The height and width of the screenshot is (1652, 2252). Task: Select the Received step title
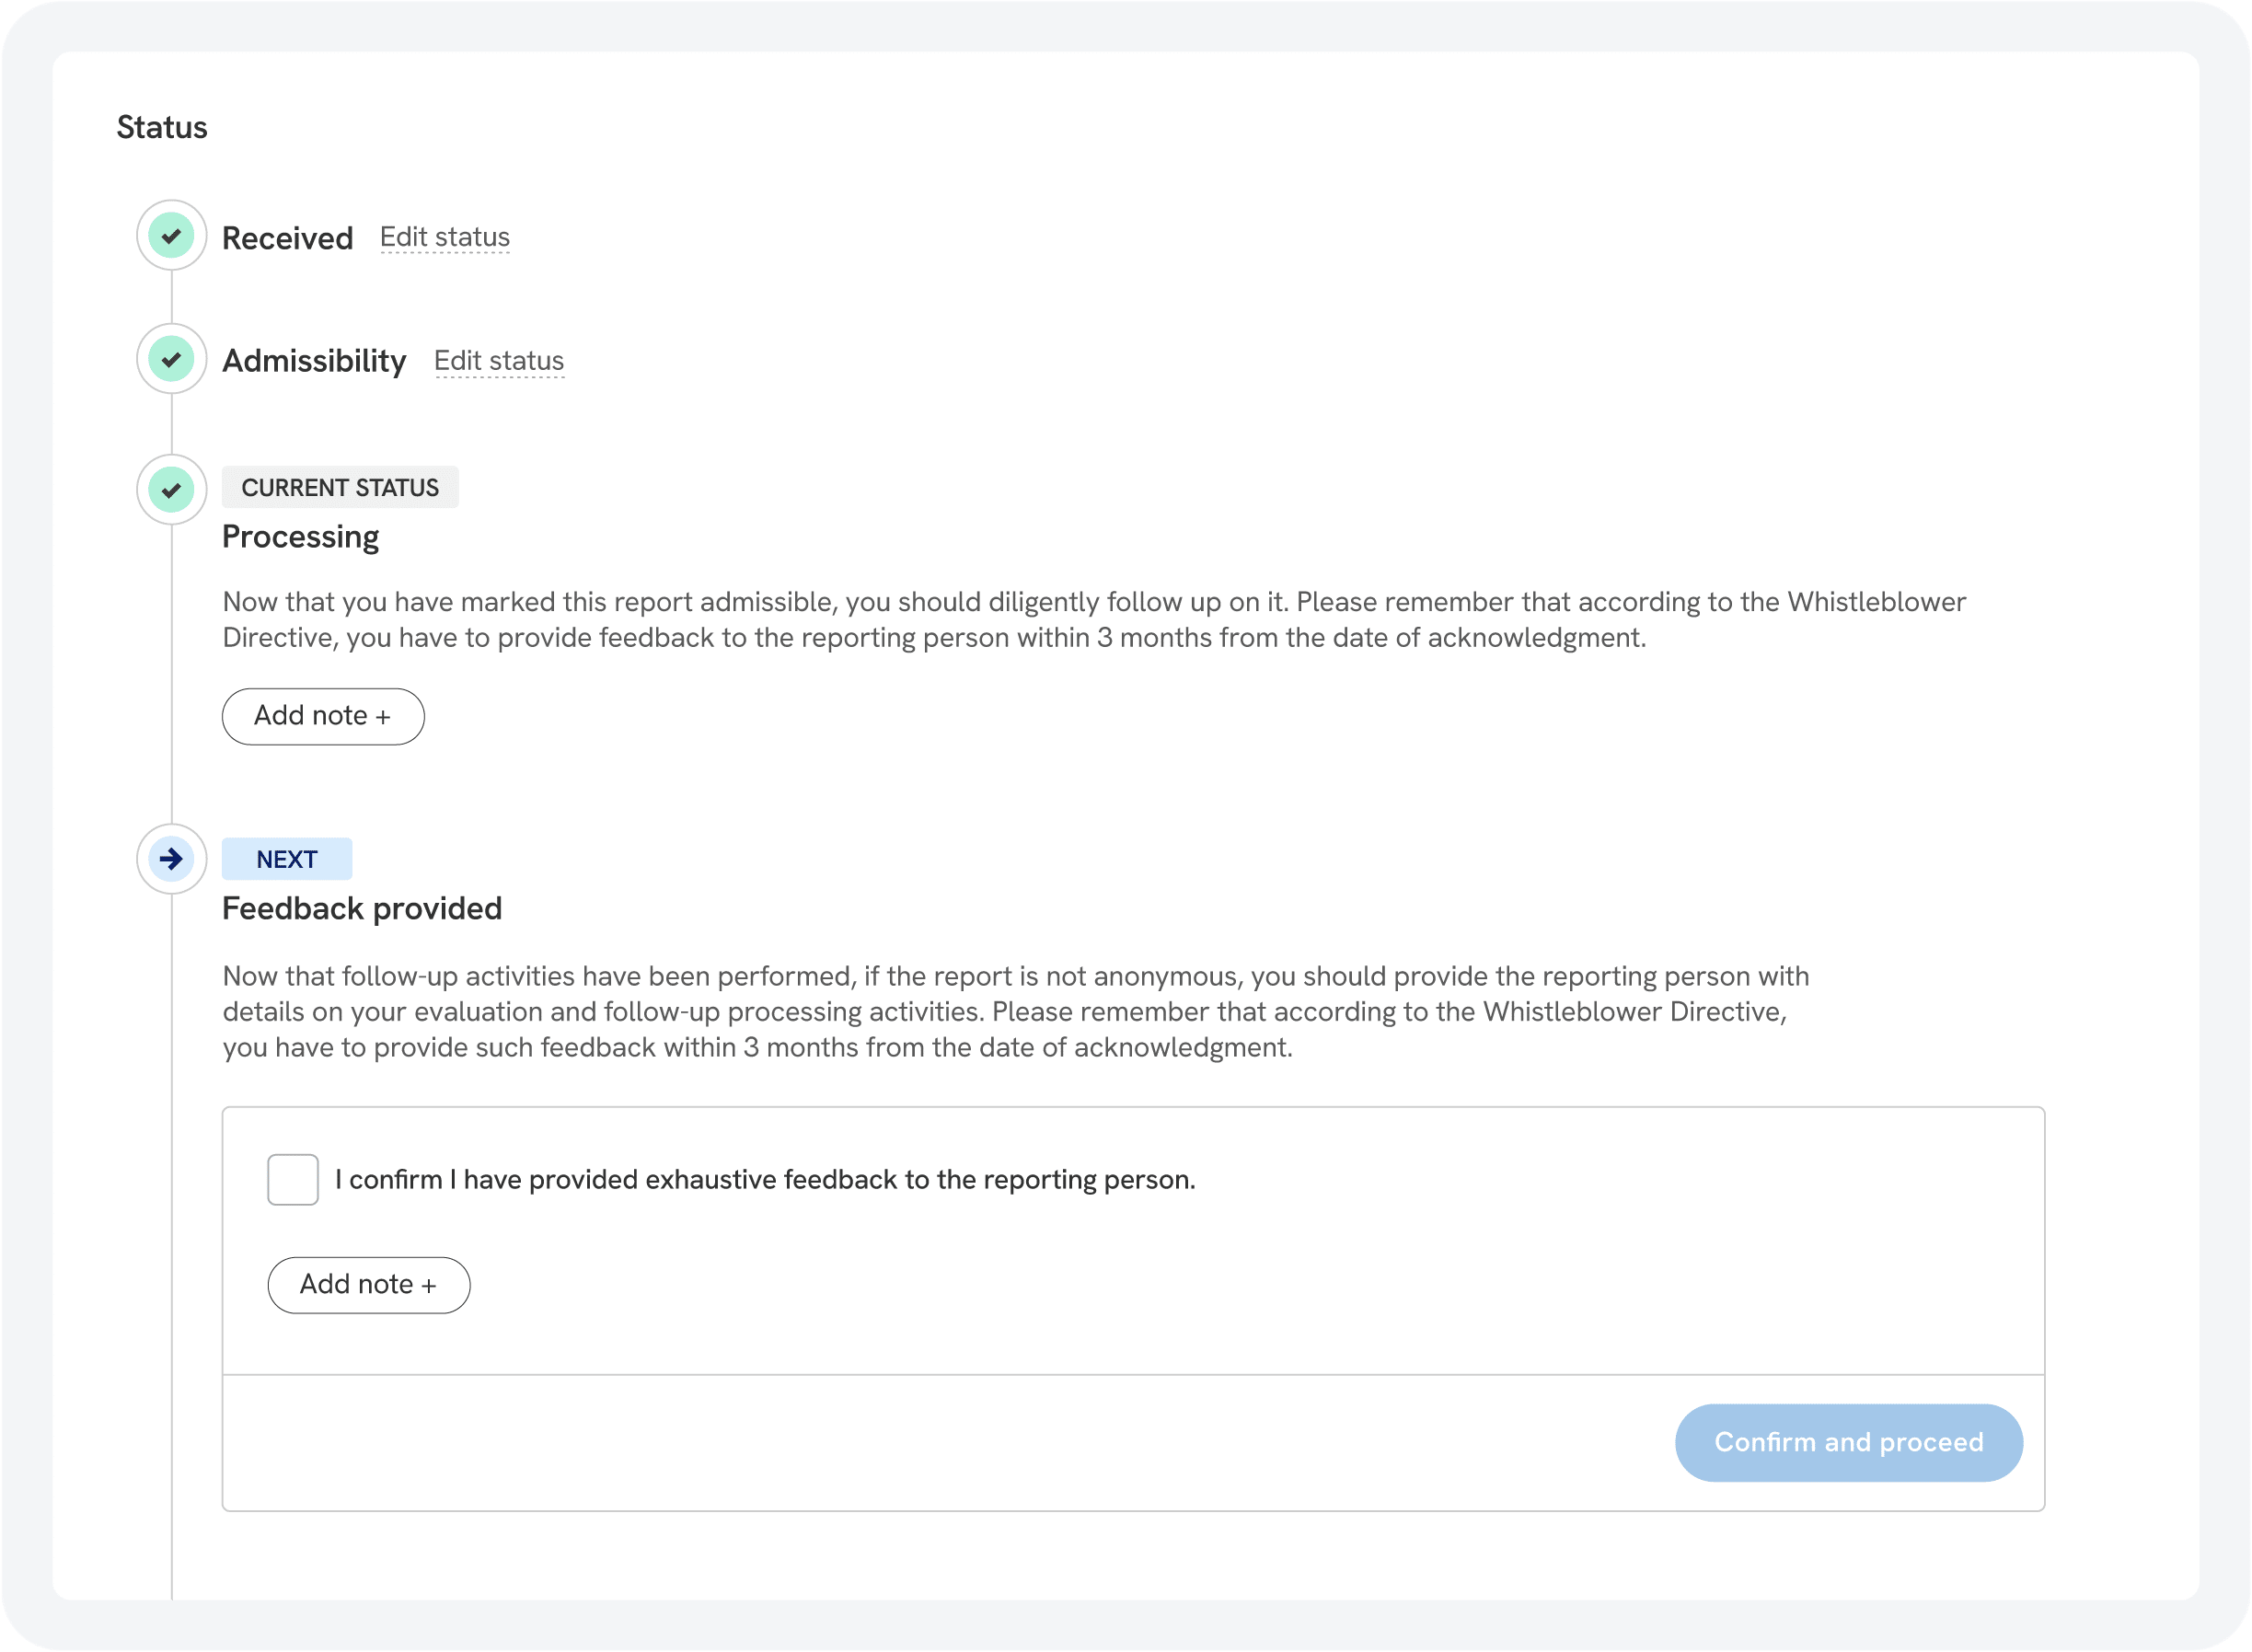[x=288, y=239]
